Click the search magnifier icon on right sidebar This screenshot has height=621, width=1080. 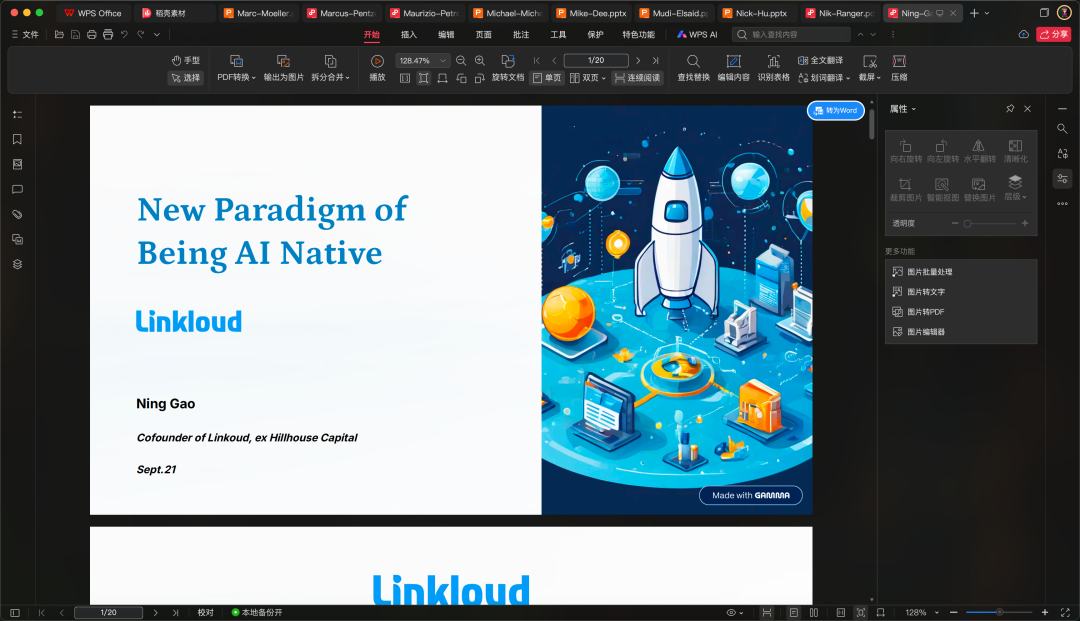1062,129
